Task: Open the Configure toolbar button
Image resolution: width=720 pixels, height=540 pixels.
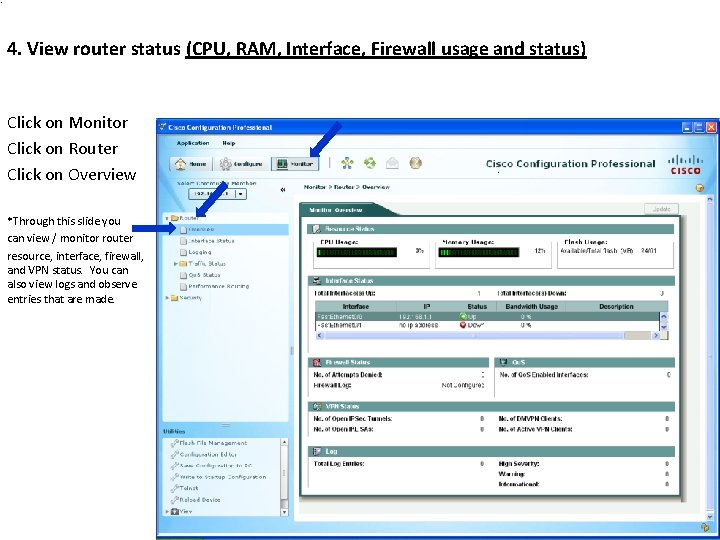Action: point(241,164)
